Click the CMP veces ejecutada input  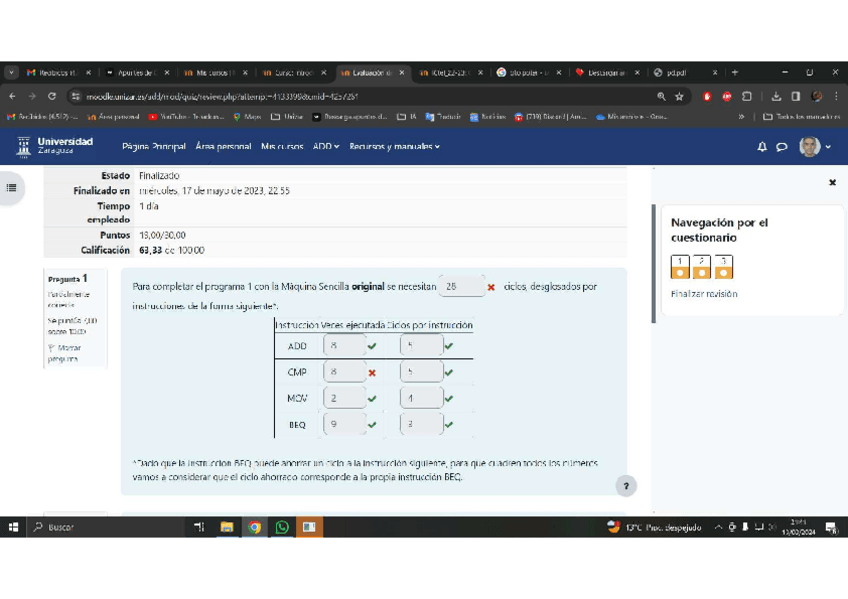pyautogui.click(x=344, y=372)
